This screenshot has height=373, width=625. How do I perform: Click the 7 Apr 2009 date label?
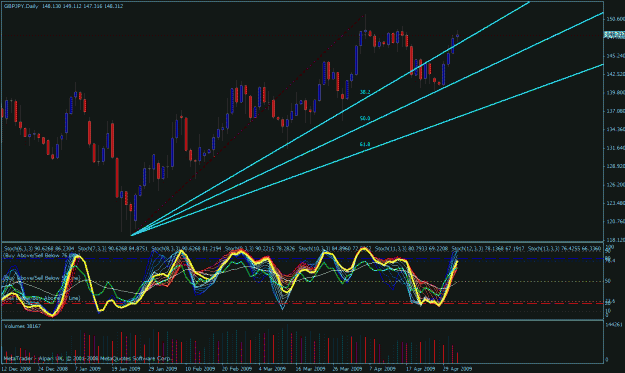click(383, 369)
